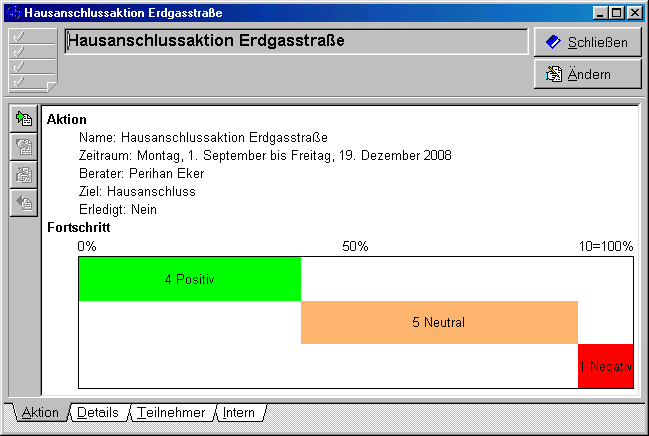Switch to the Intern tab
The width and height of the screenshot is (649, 436).
[x=239, y=412]
